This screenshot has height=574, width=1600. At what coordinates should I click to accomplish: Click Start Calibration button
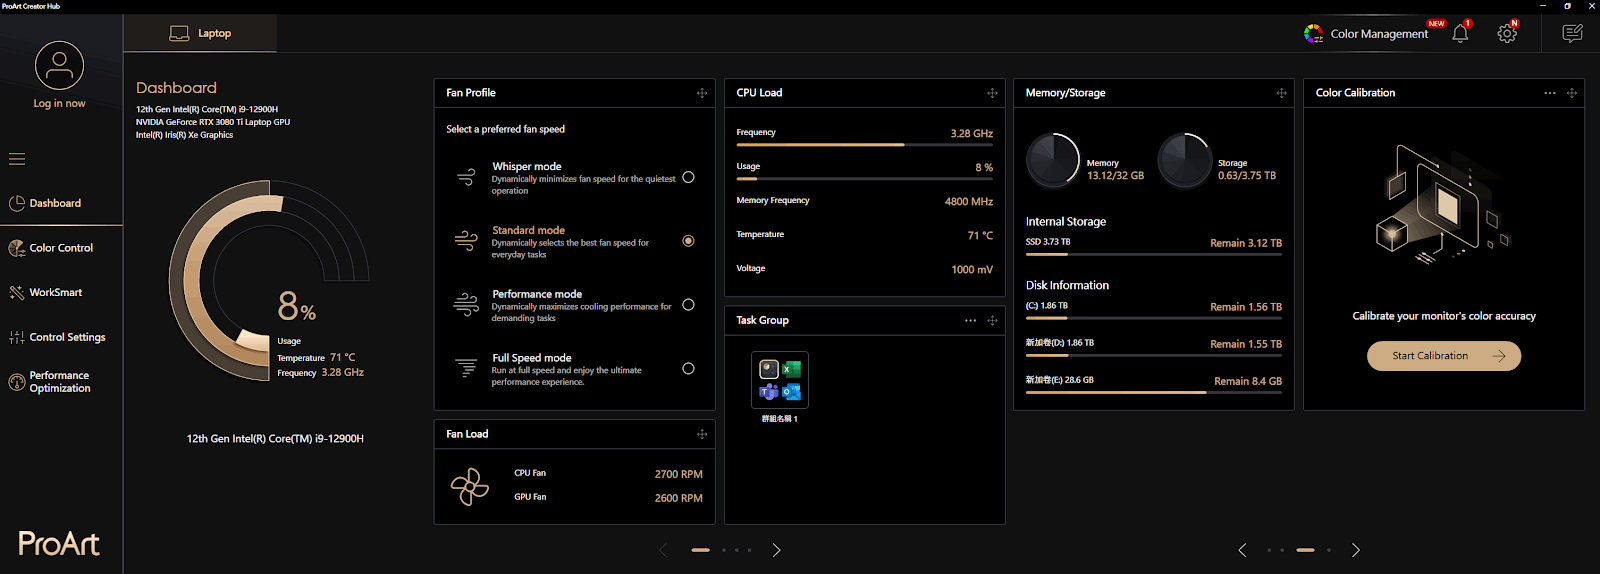1444,356
